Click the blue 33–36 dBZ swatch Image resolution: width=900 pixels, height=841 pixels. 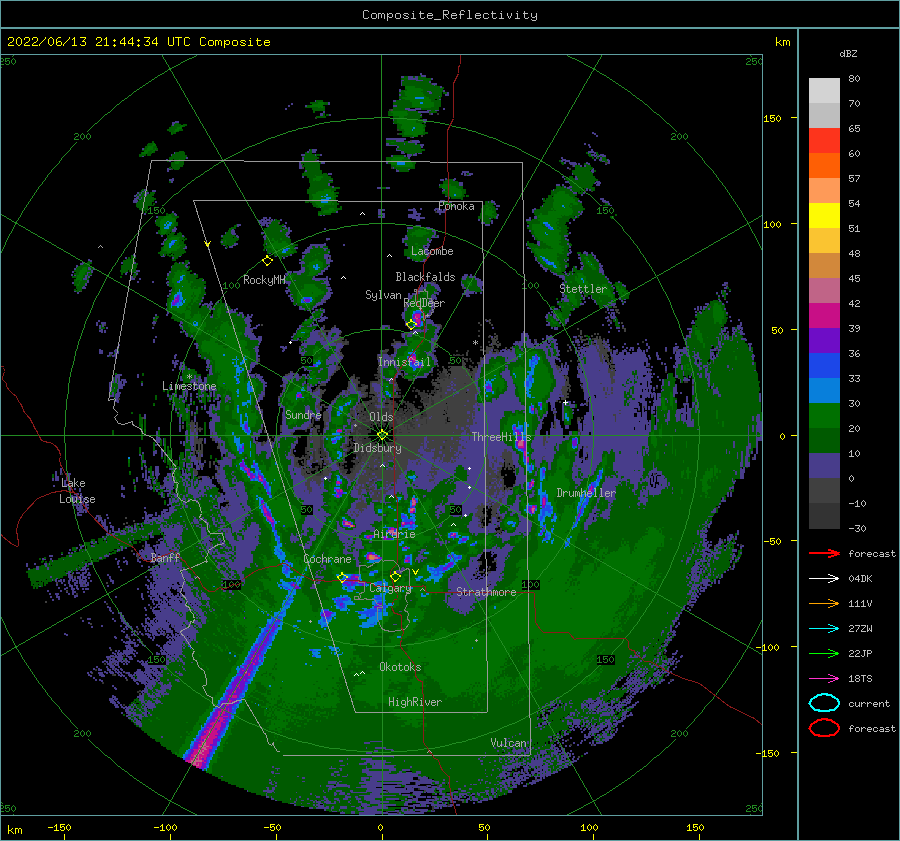click(824, 366)
